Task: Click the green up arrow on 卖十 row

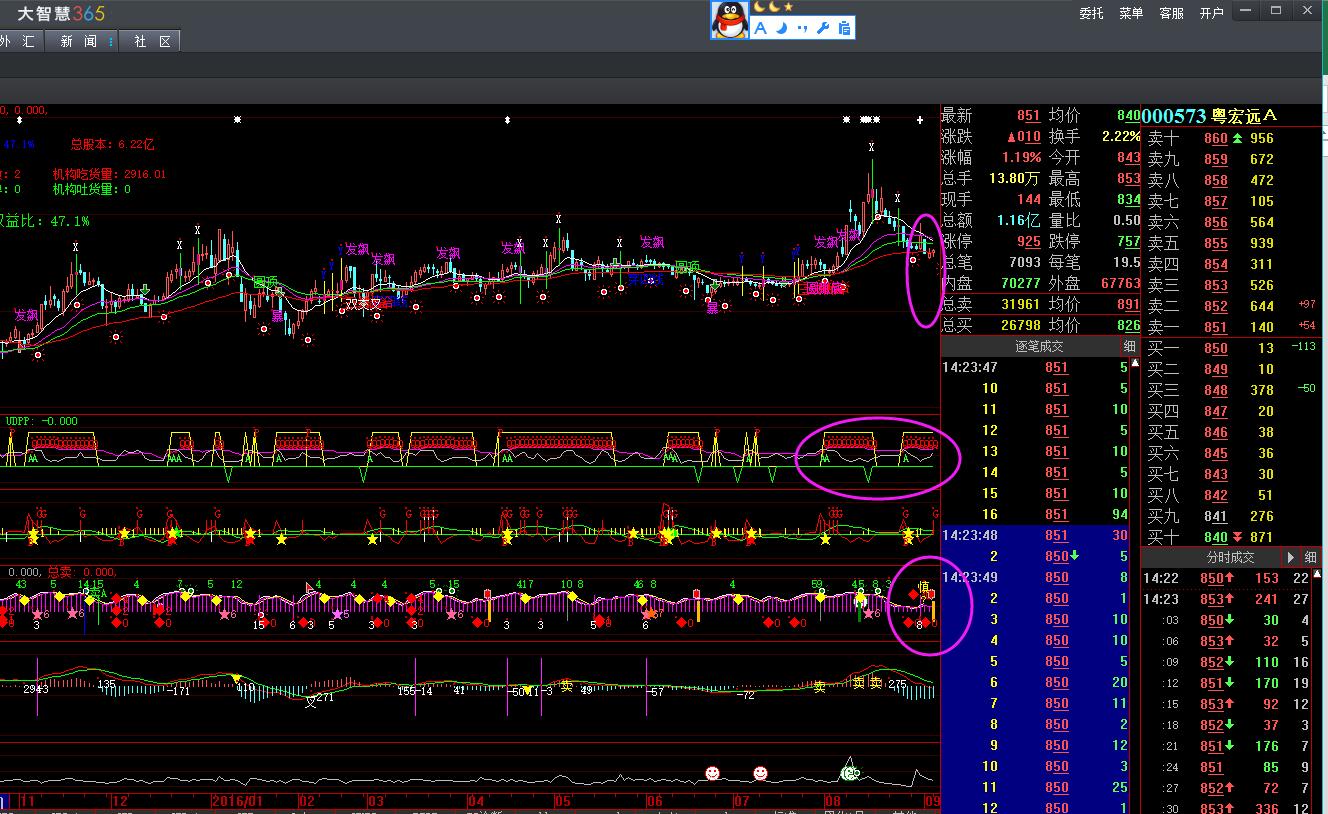Action: pyautogui.click(x=1237, y=139)
